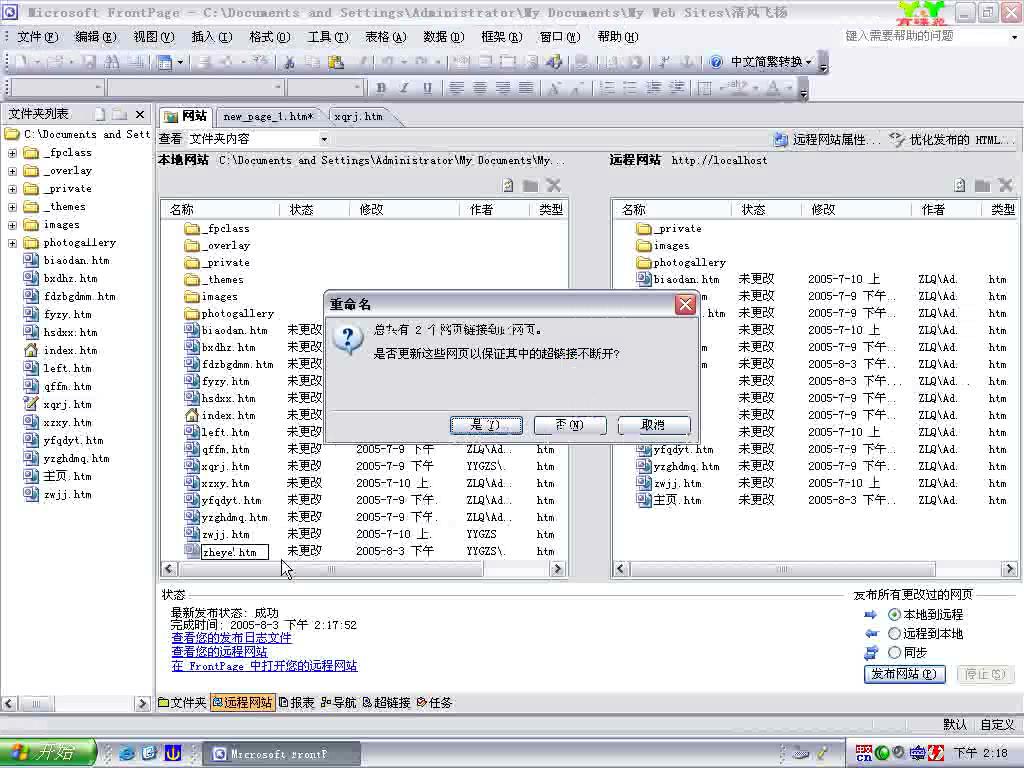Select the synchronize radio button

(894, 652)
